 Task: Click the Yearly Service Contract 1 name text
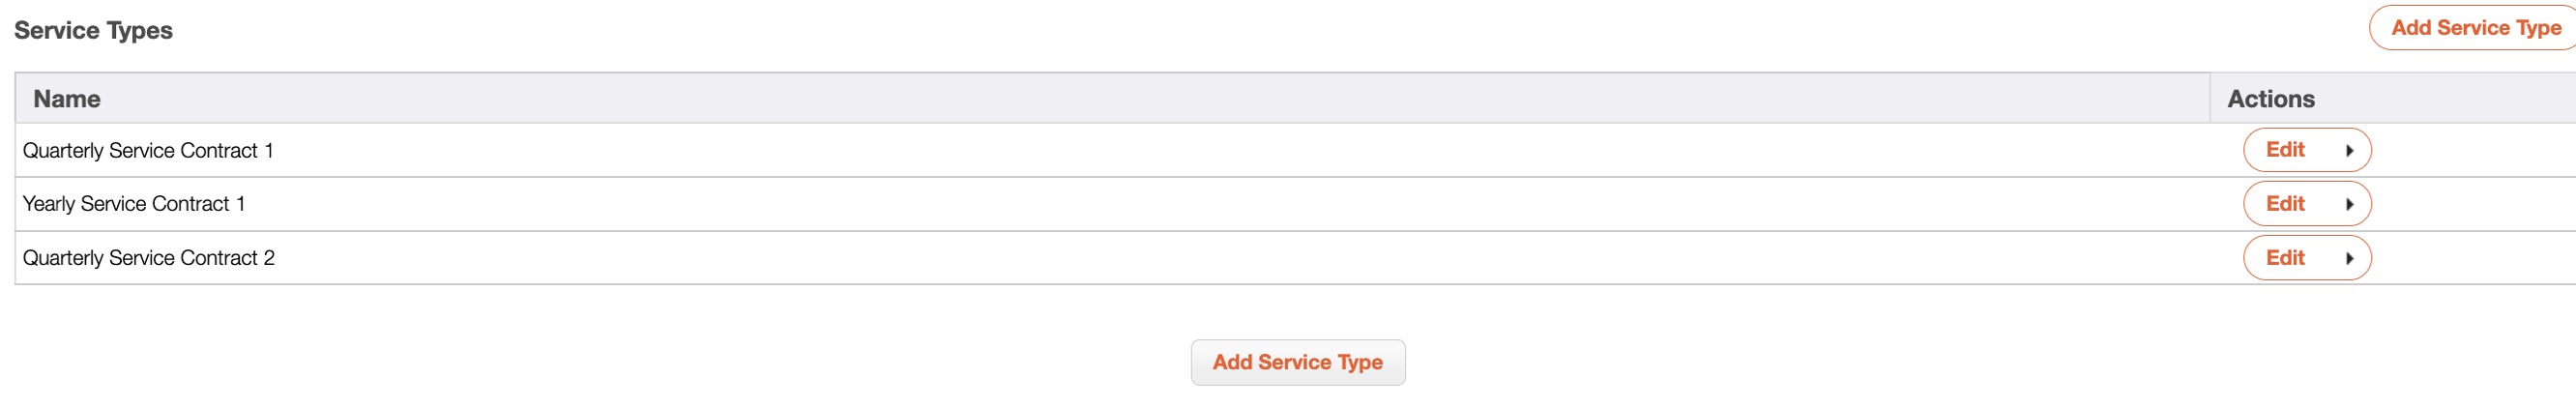point(134,204)
